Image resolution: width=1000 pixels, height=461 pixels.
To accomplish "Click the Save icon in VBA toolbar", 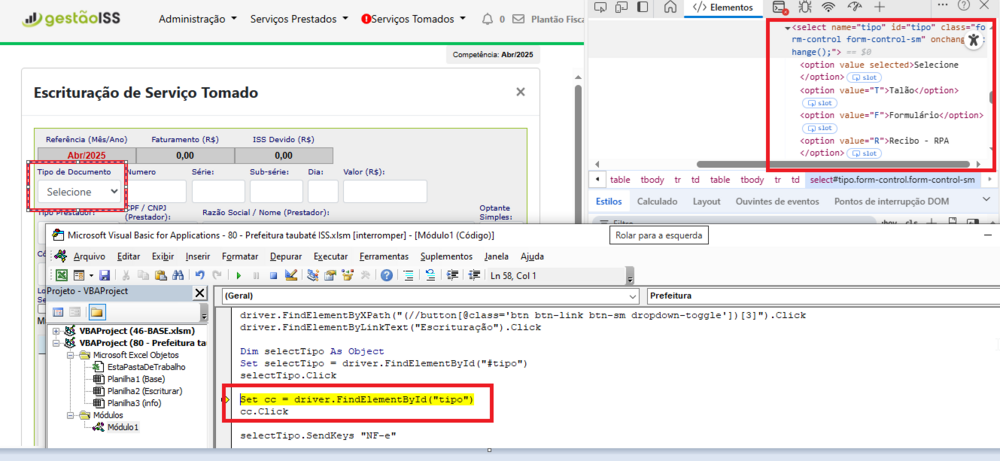I will point(103,275).
